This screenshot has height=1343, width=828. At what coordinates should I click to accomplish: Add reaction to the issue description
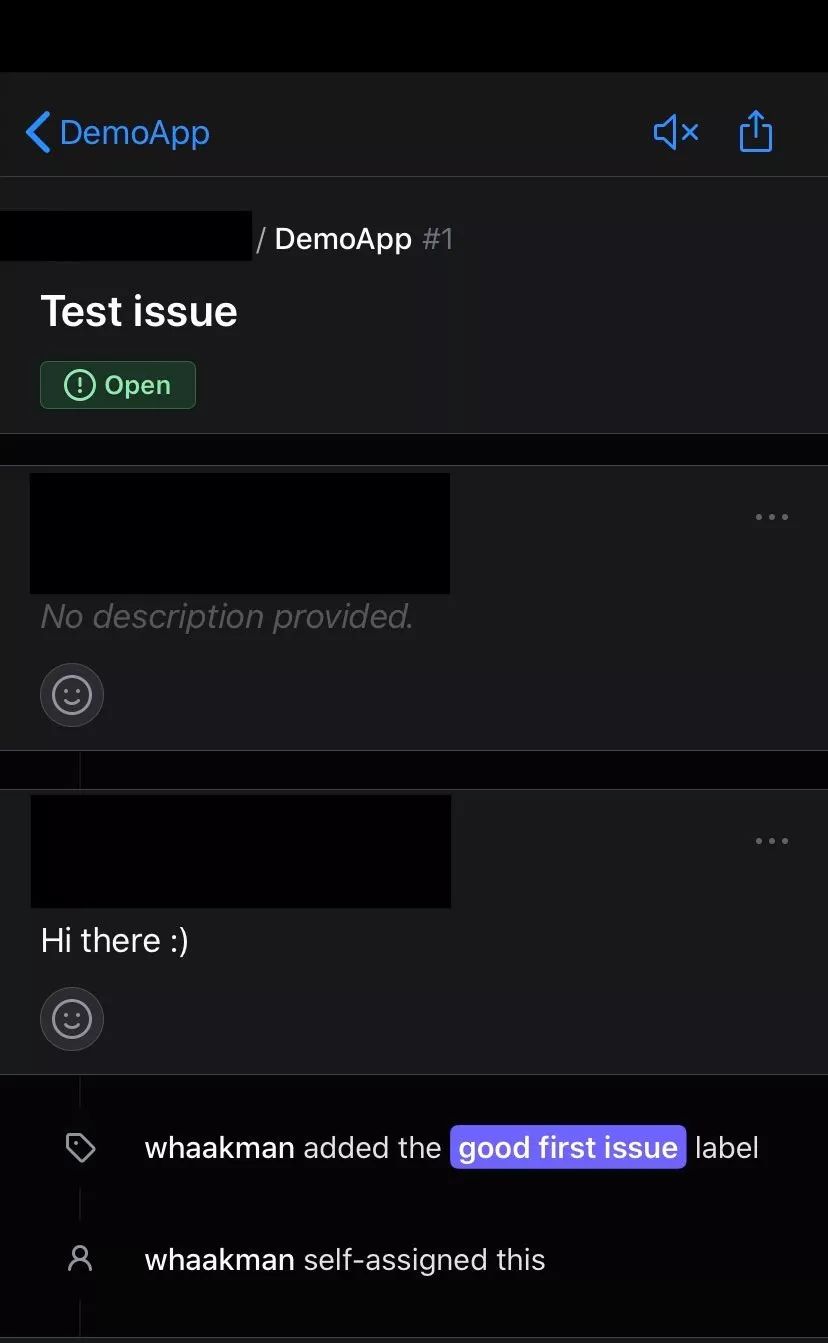(72, 695)
